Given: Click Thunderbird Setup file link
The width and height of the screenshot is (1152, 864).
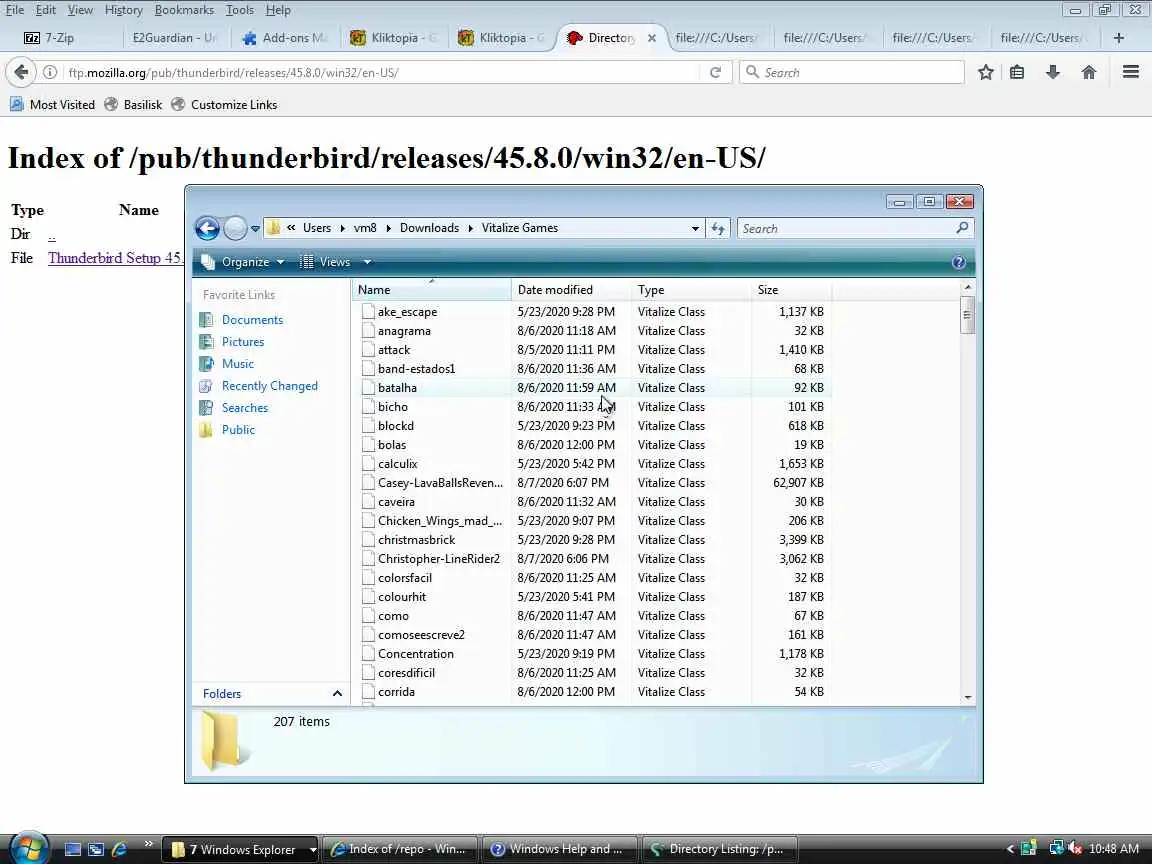Looking at the screenshot, I should 115,258.
